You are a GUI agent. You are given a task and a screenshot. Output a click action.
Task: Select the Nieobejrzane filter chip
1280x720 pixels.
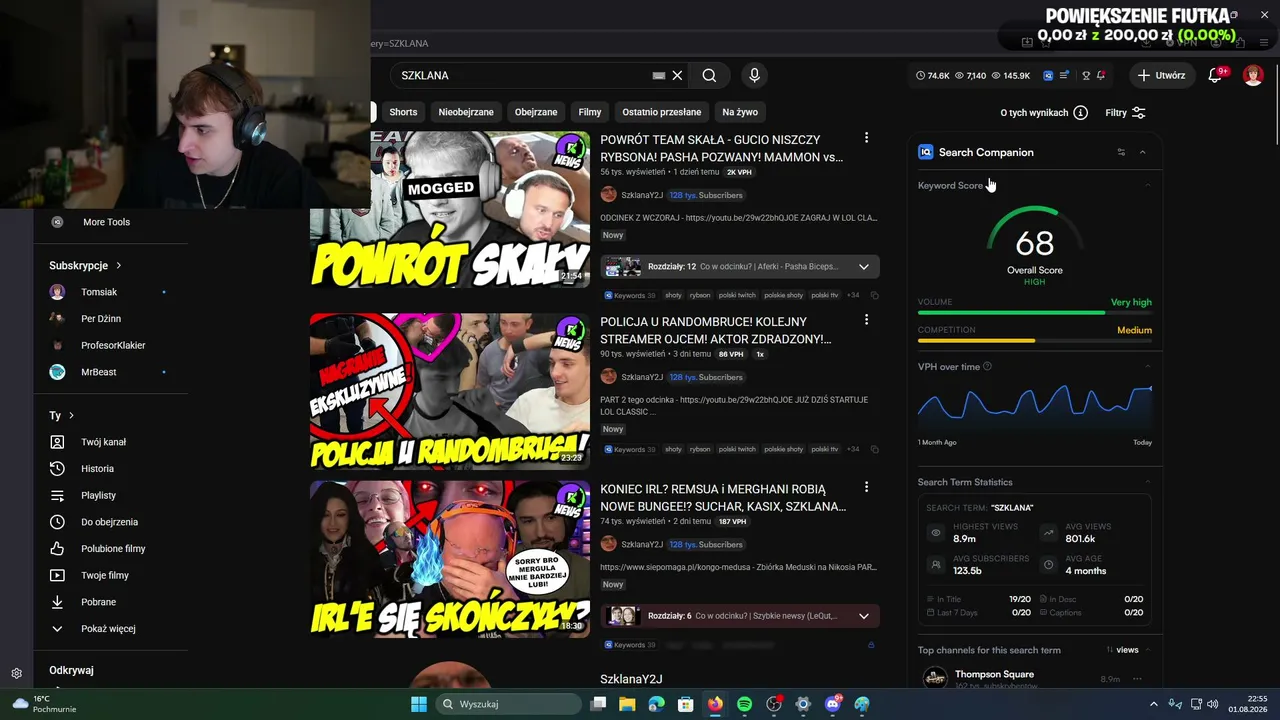point(466,112)
